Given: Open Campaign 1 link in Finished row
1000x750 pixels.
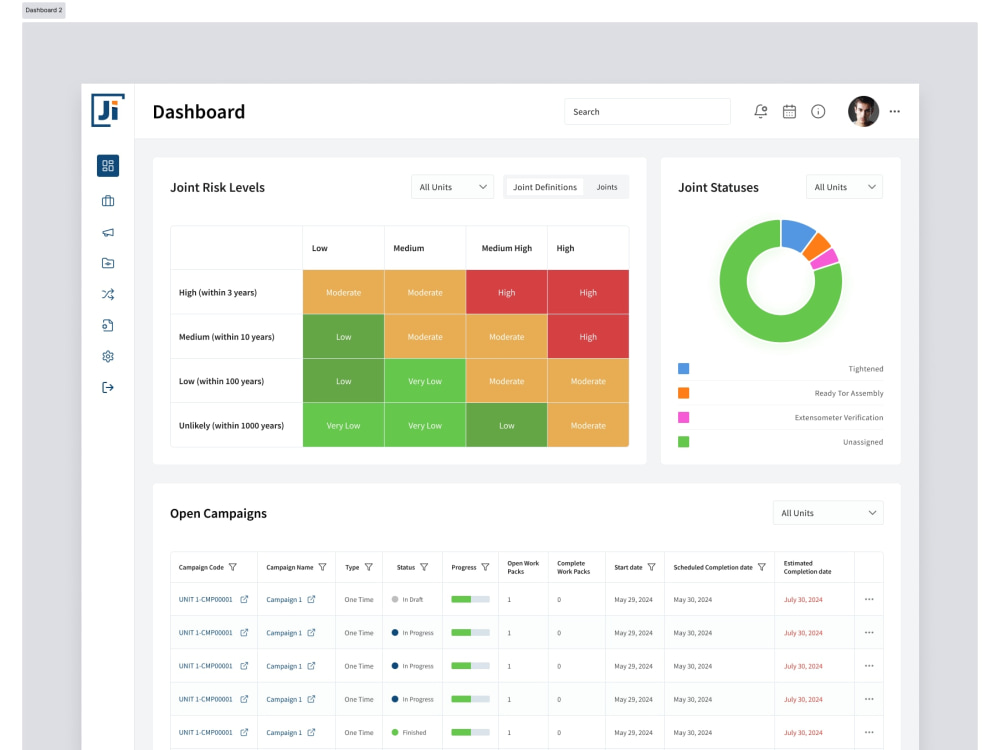Looking at the screenshot, I should point(284,732).
